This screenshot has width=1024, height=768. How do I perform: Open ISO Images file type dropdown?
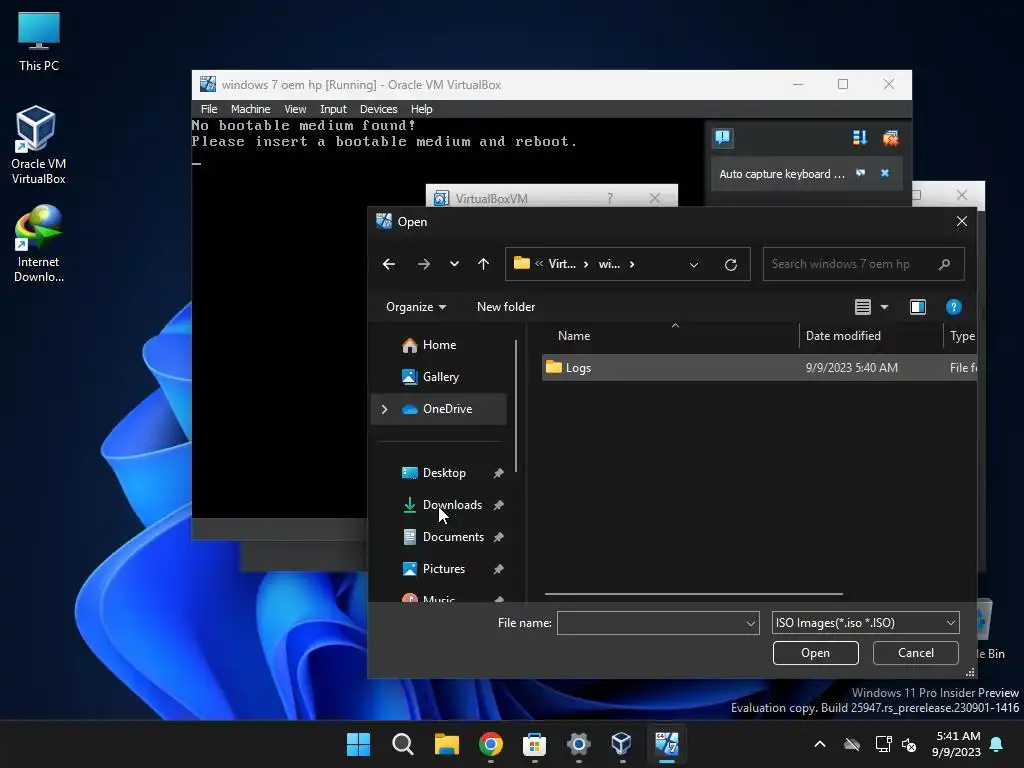(865, 623)
